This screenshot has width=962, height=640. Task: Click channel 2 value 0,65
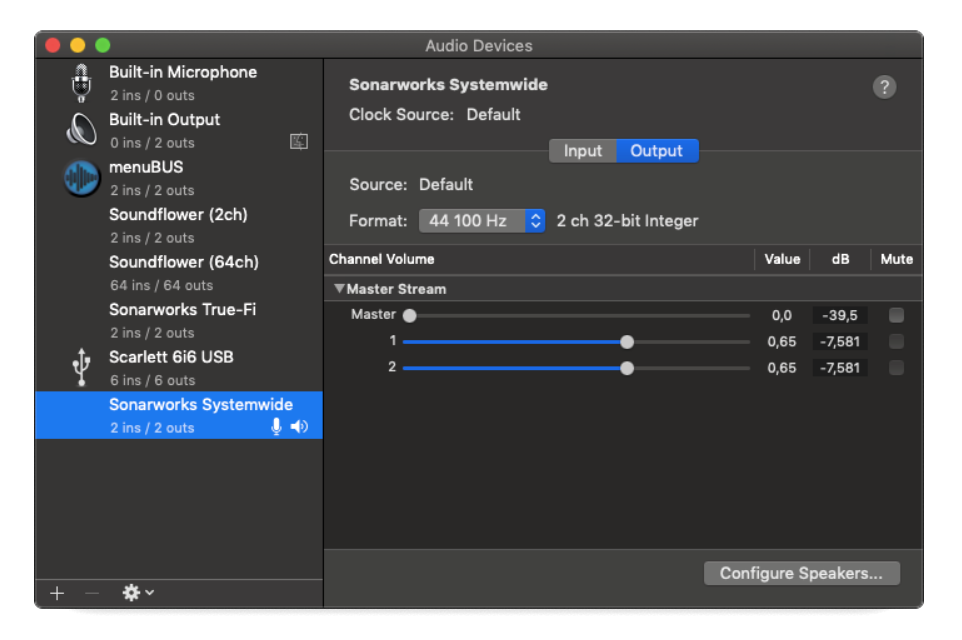click(x=782, y=368)
